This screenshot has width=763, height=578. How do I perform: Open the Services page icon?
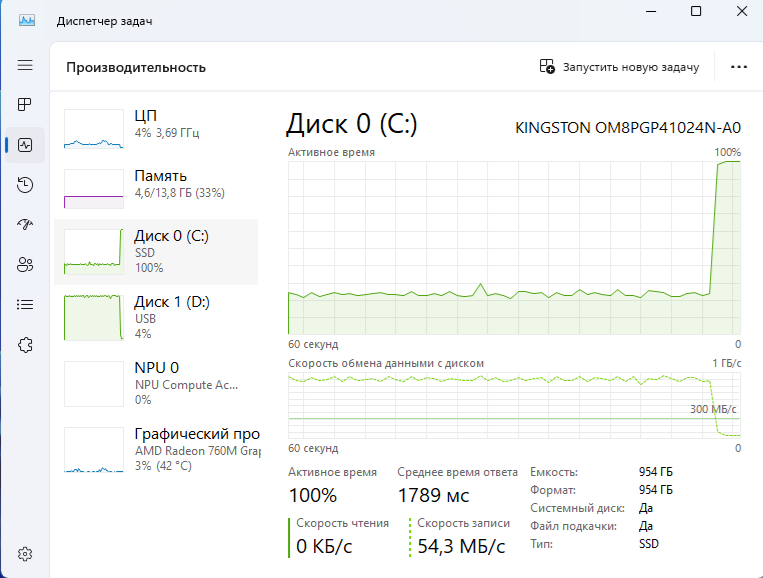pyautogui.click(x=25, y=344)
